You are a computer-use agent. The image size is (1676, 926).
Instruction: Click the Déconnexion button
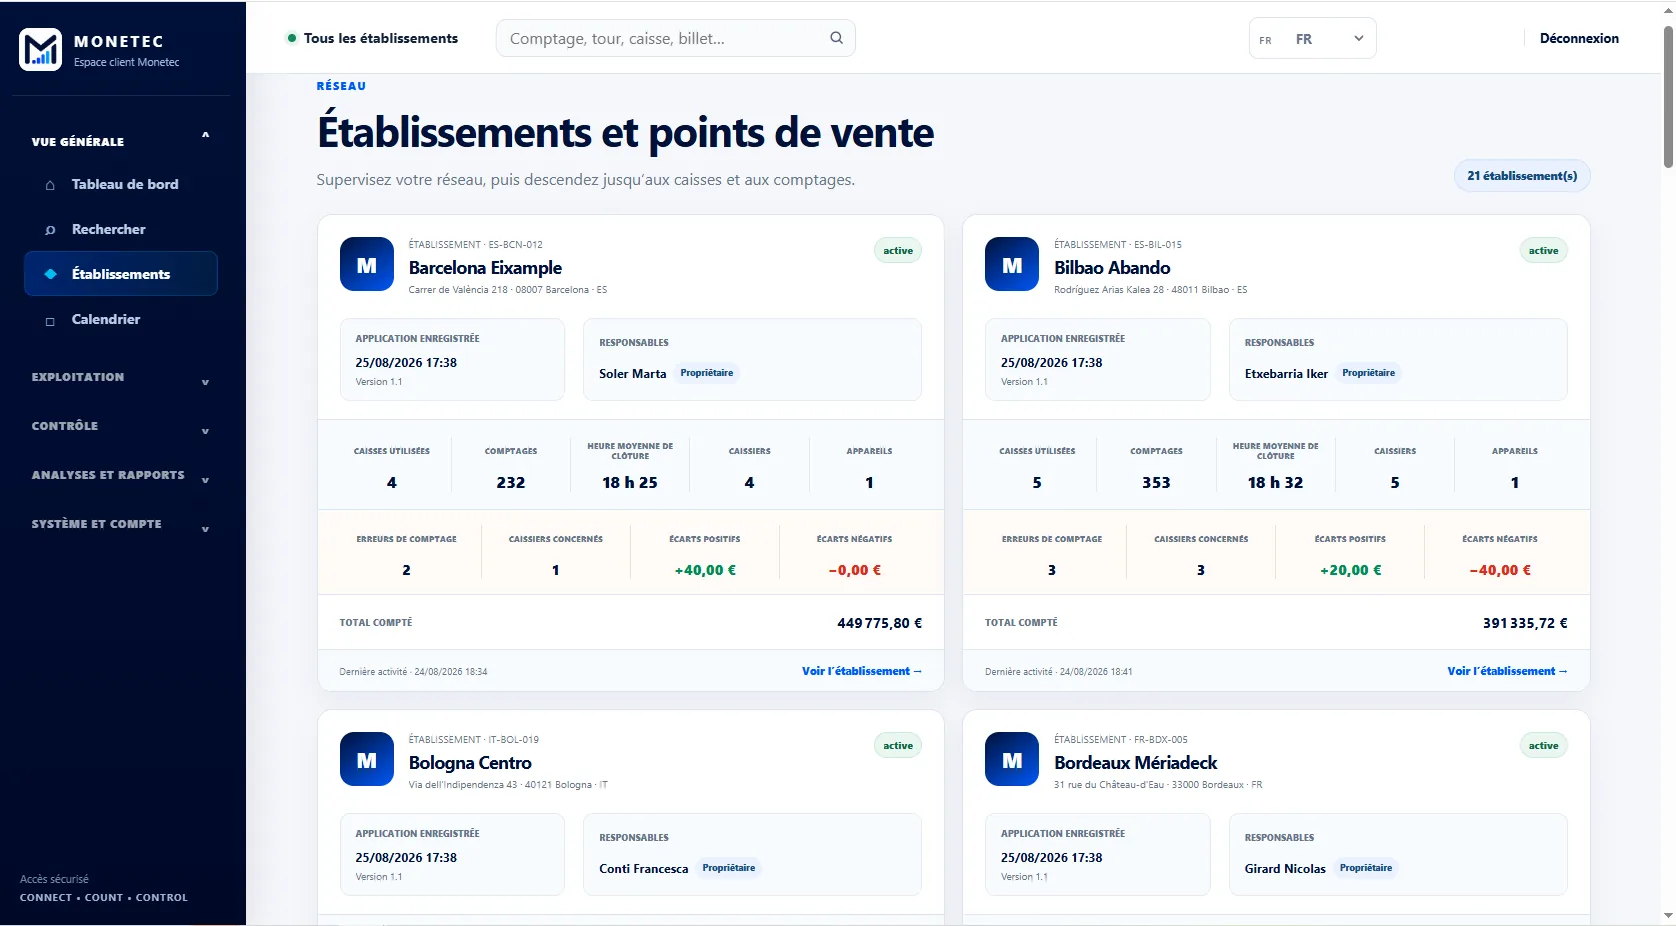click(1579, 38)
